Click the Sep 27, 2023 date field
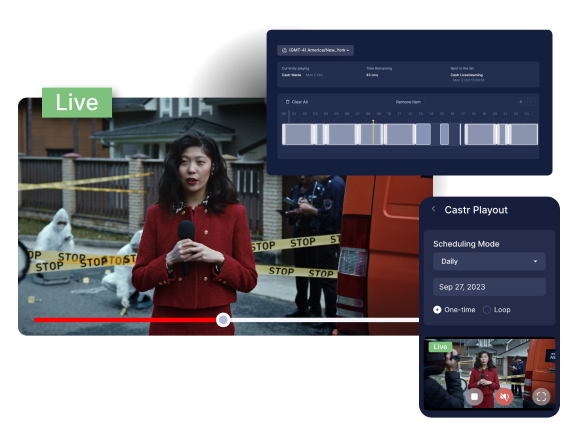 pyautogui.click(x=489, y=287)
